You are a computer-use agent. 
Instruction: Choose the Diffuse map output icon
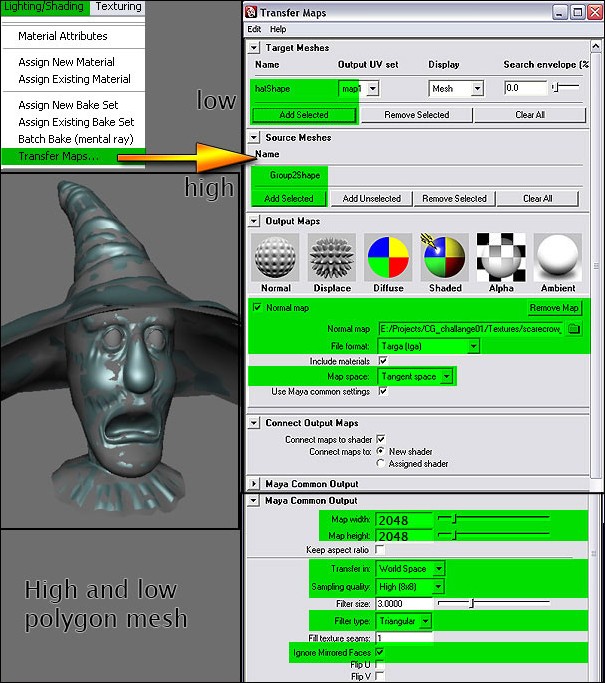pyautogui.click(x=388, y=257)
